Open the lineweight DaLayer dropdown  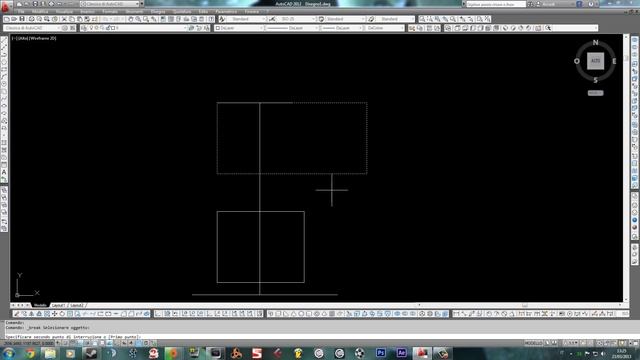(x=342, y=28)
